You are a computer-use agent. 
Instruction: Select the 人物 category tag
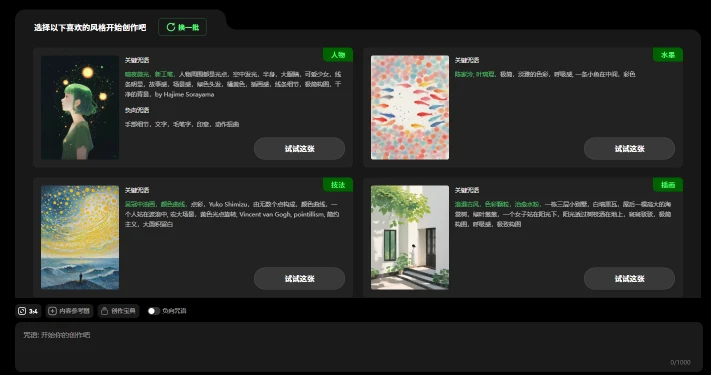pyautogui.click(x=338, y=55)
